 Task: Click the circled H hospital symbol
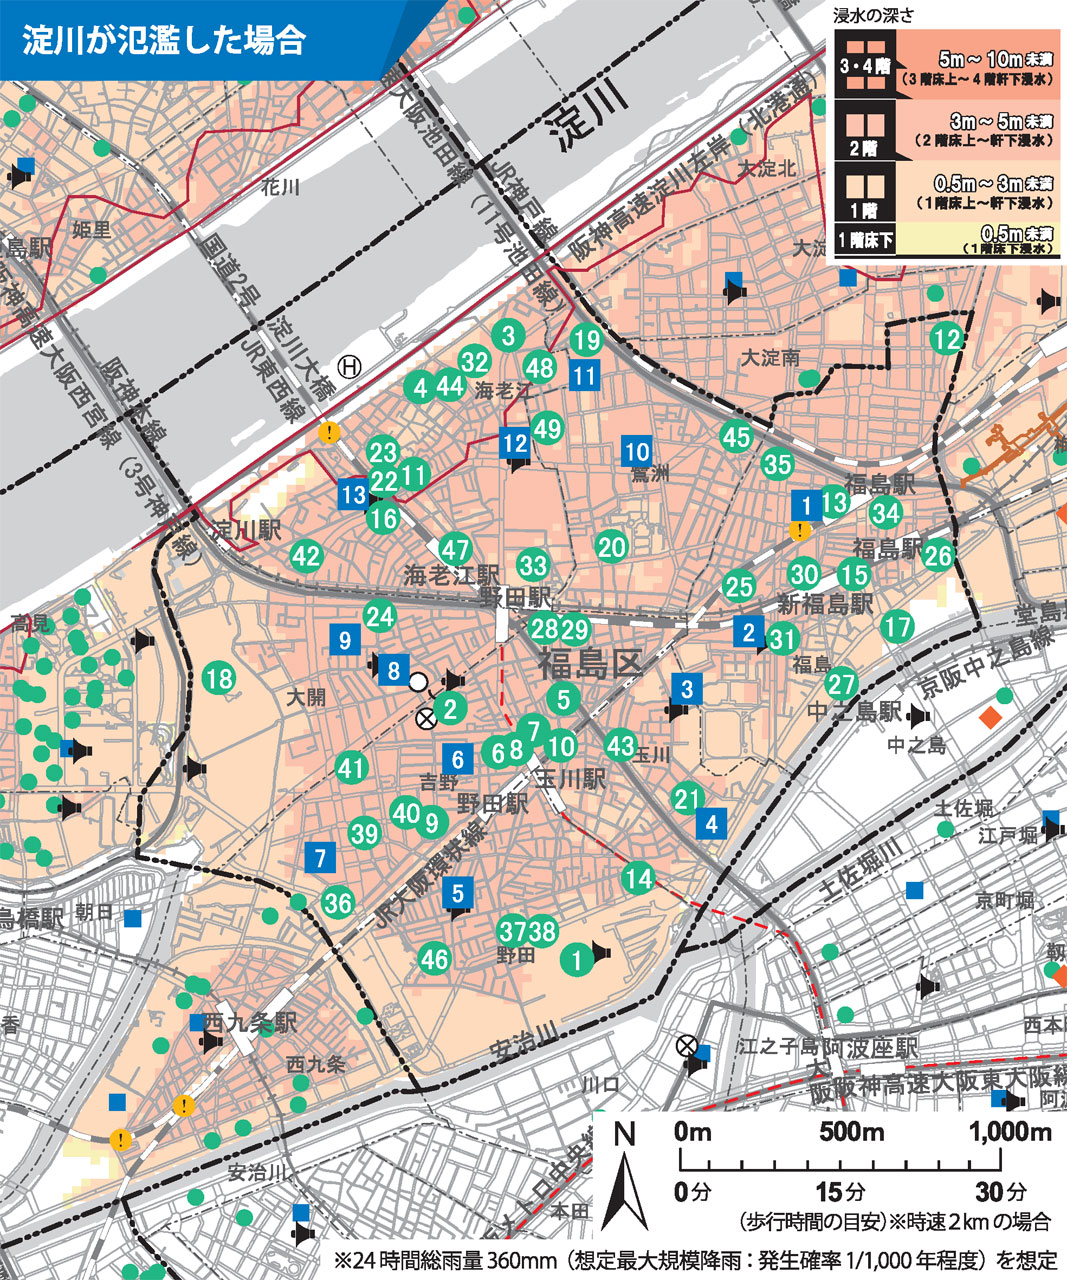[349, 366]
